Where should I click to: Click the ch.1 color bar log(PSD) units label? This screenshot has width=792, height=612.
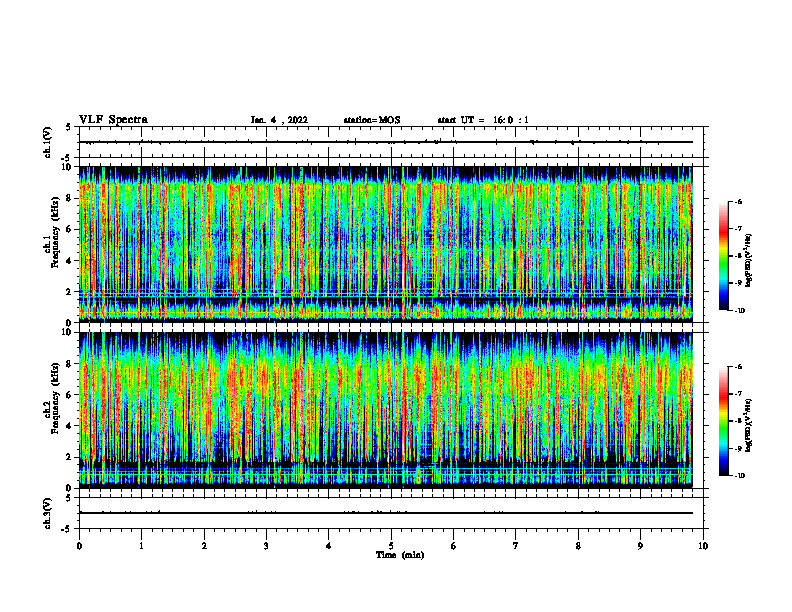pos(749,261)
